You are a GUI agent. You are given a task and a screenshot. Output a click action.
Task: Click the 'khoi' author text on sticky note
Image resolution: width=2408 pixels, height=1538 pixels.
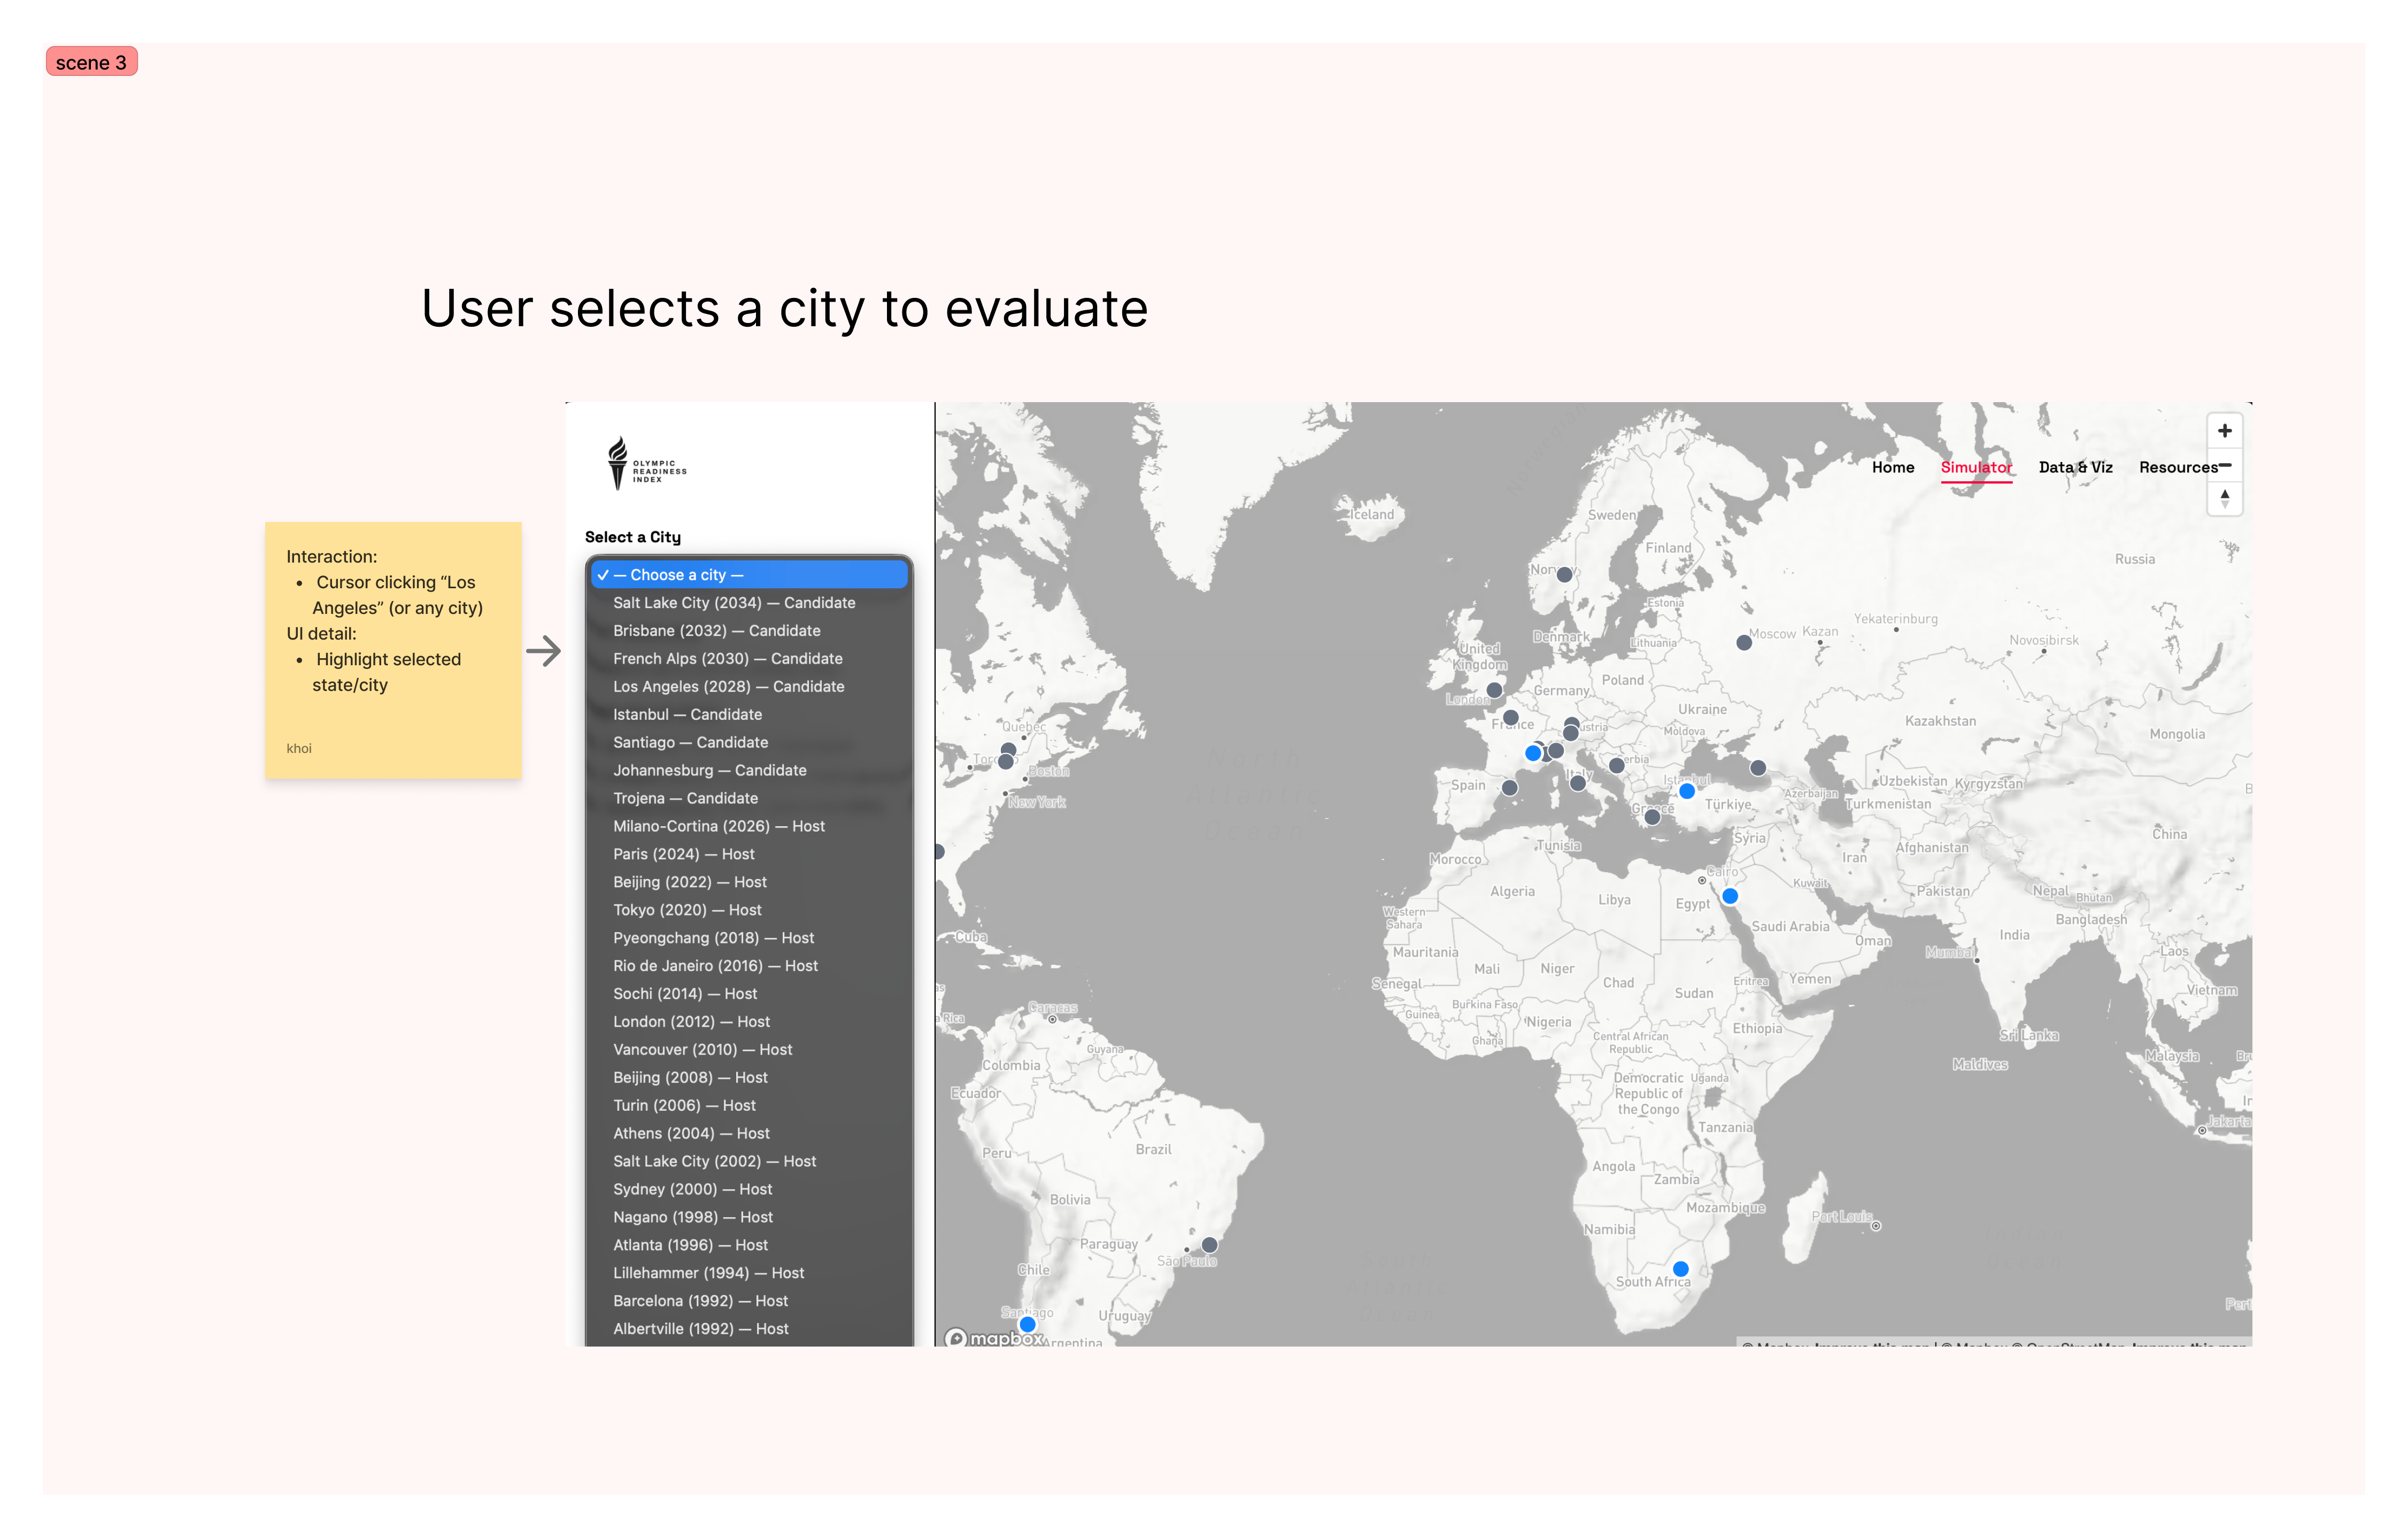299,748
